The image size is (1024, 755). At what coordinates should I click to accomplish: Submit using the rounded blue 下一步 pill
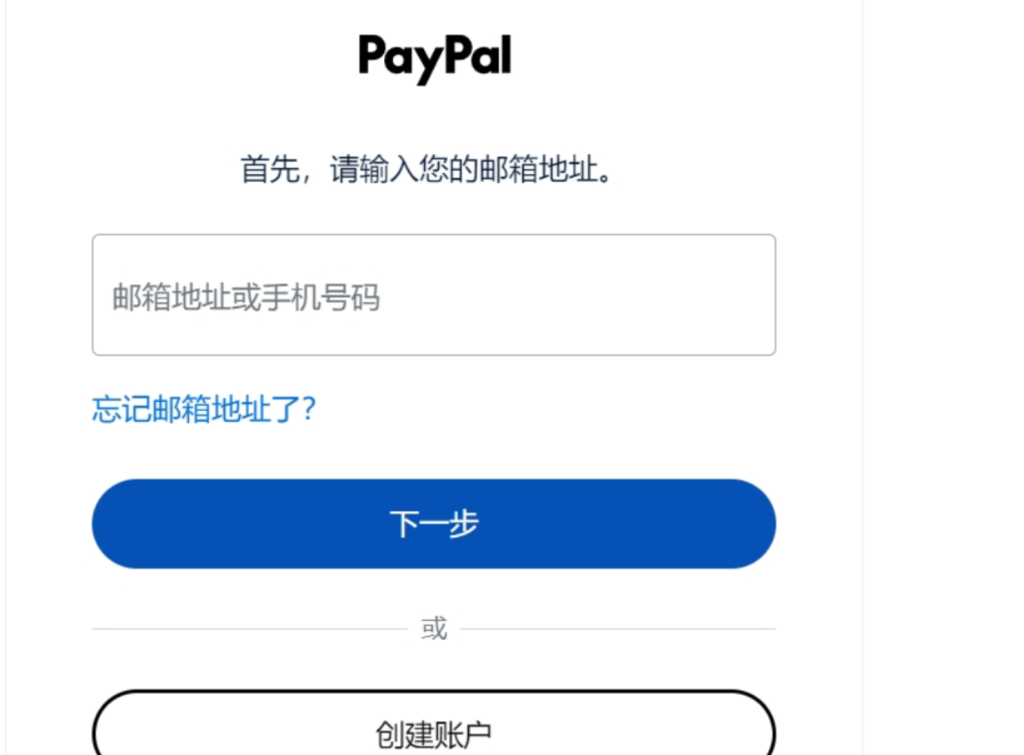point(434,524)
